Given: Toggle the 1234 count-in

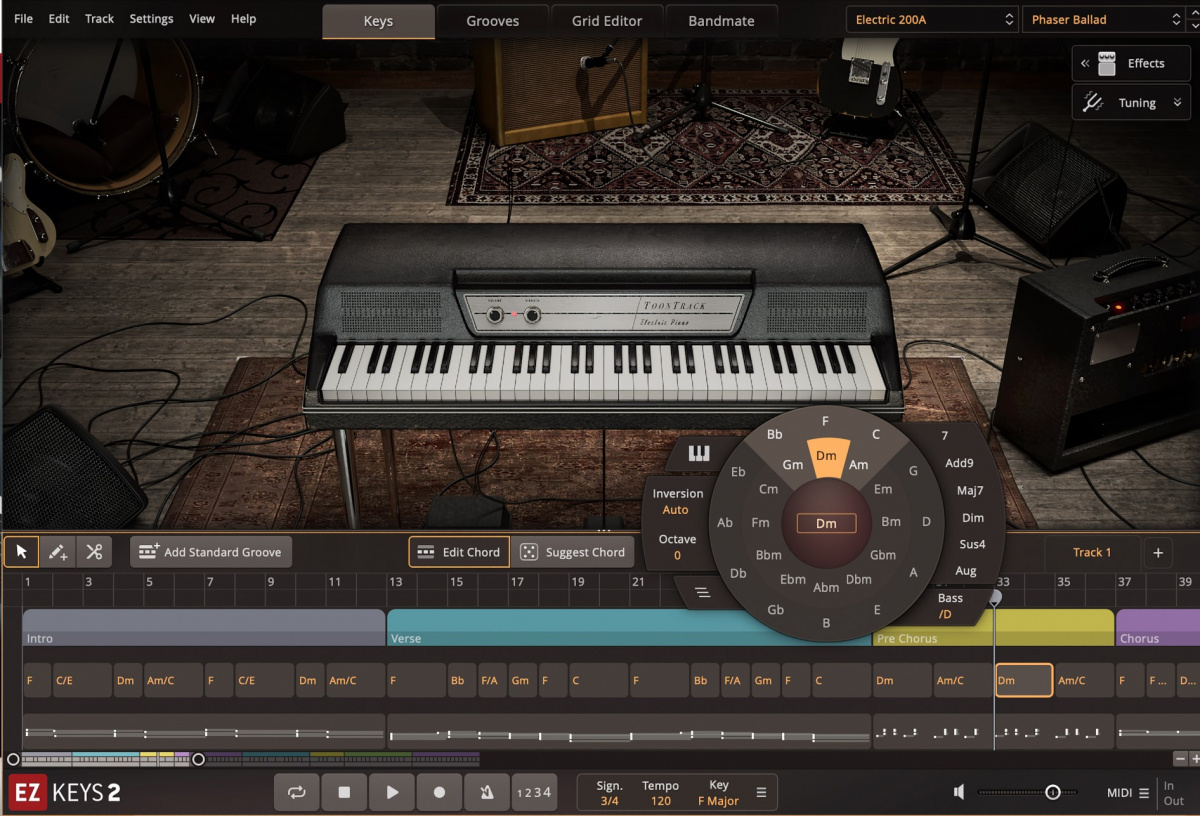Looking at the screenshot, I should (x=534, y=791).
